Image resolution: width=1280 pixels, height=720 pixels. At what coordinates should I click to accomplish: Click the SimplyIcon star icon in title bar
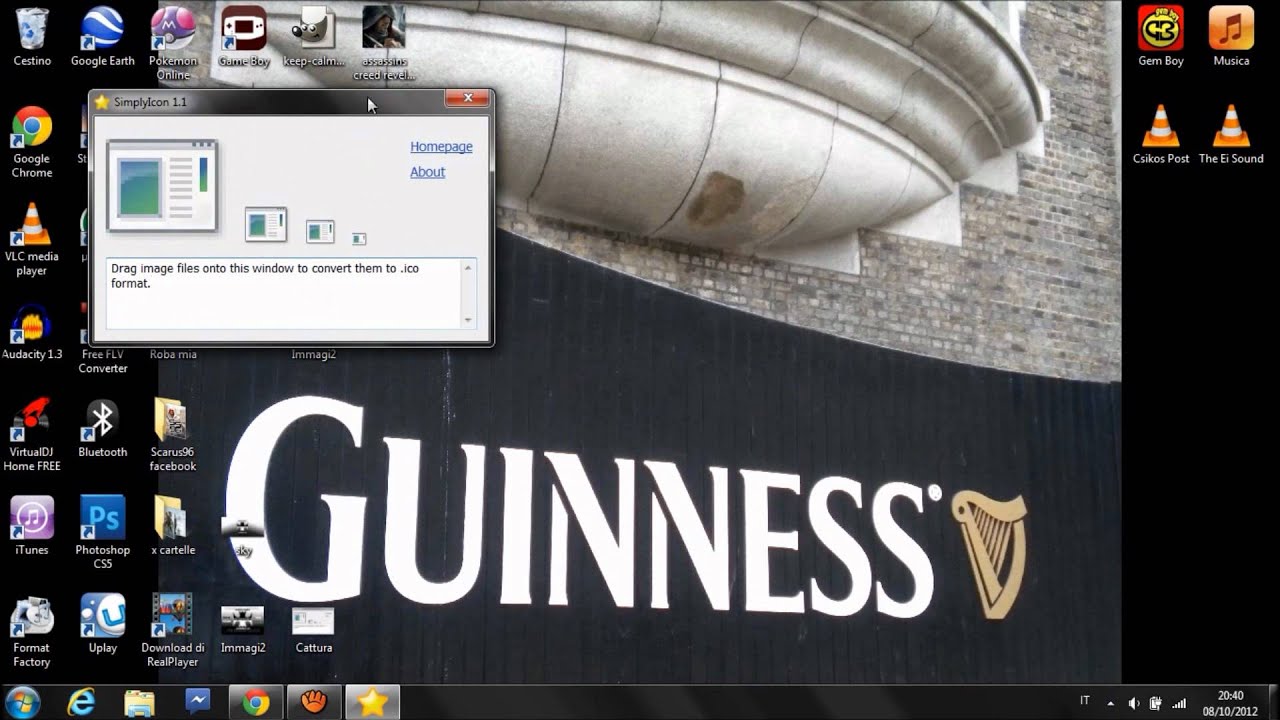pyautogui.click(x=101, y=102)
